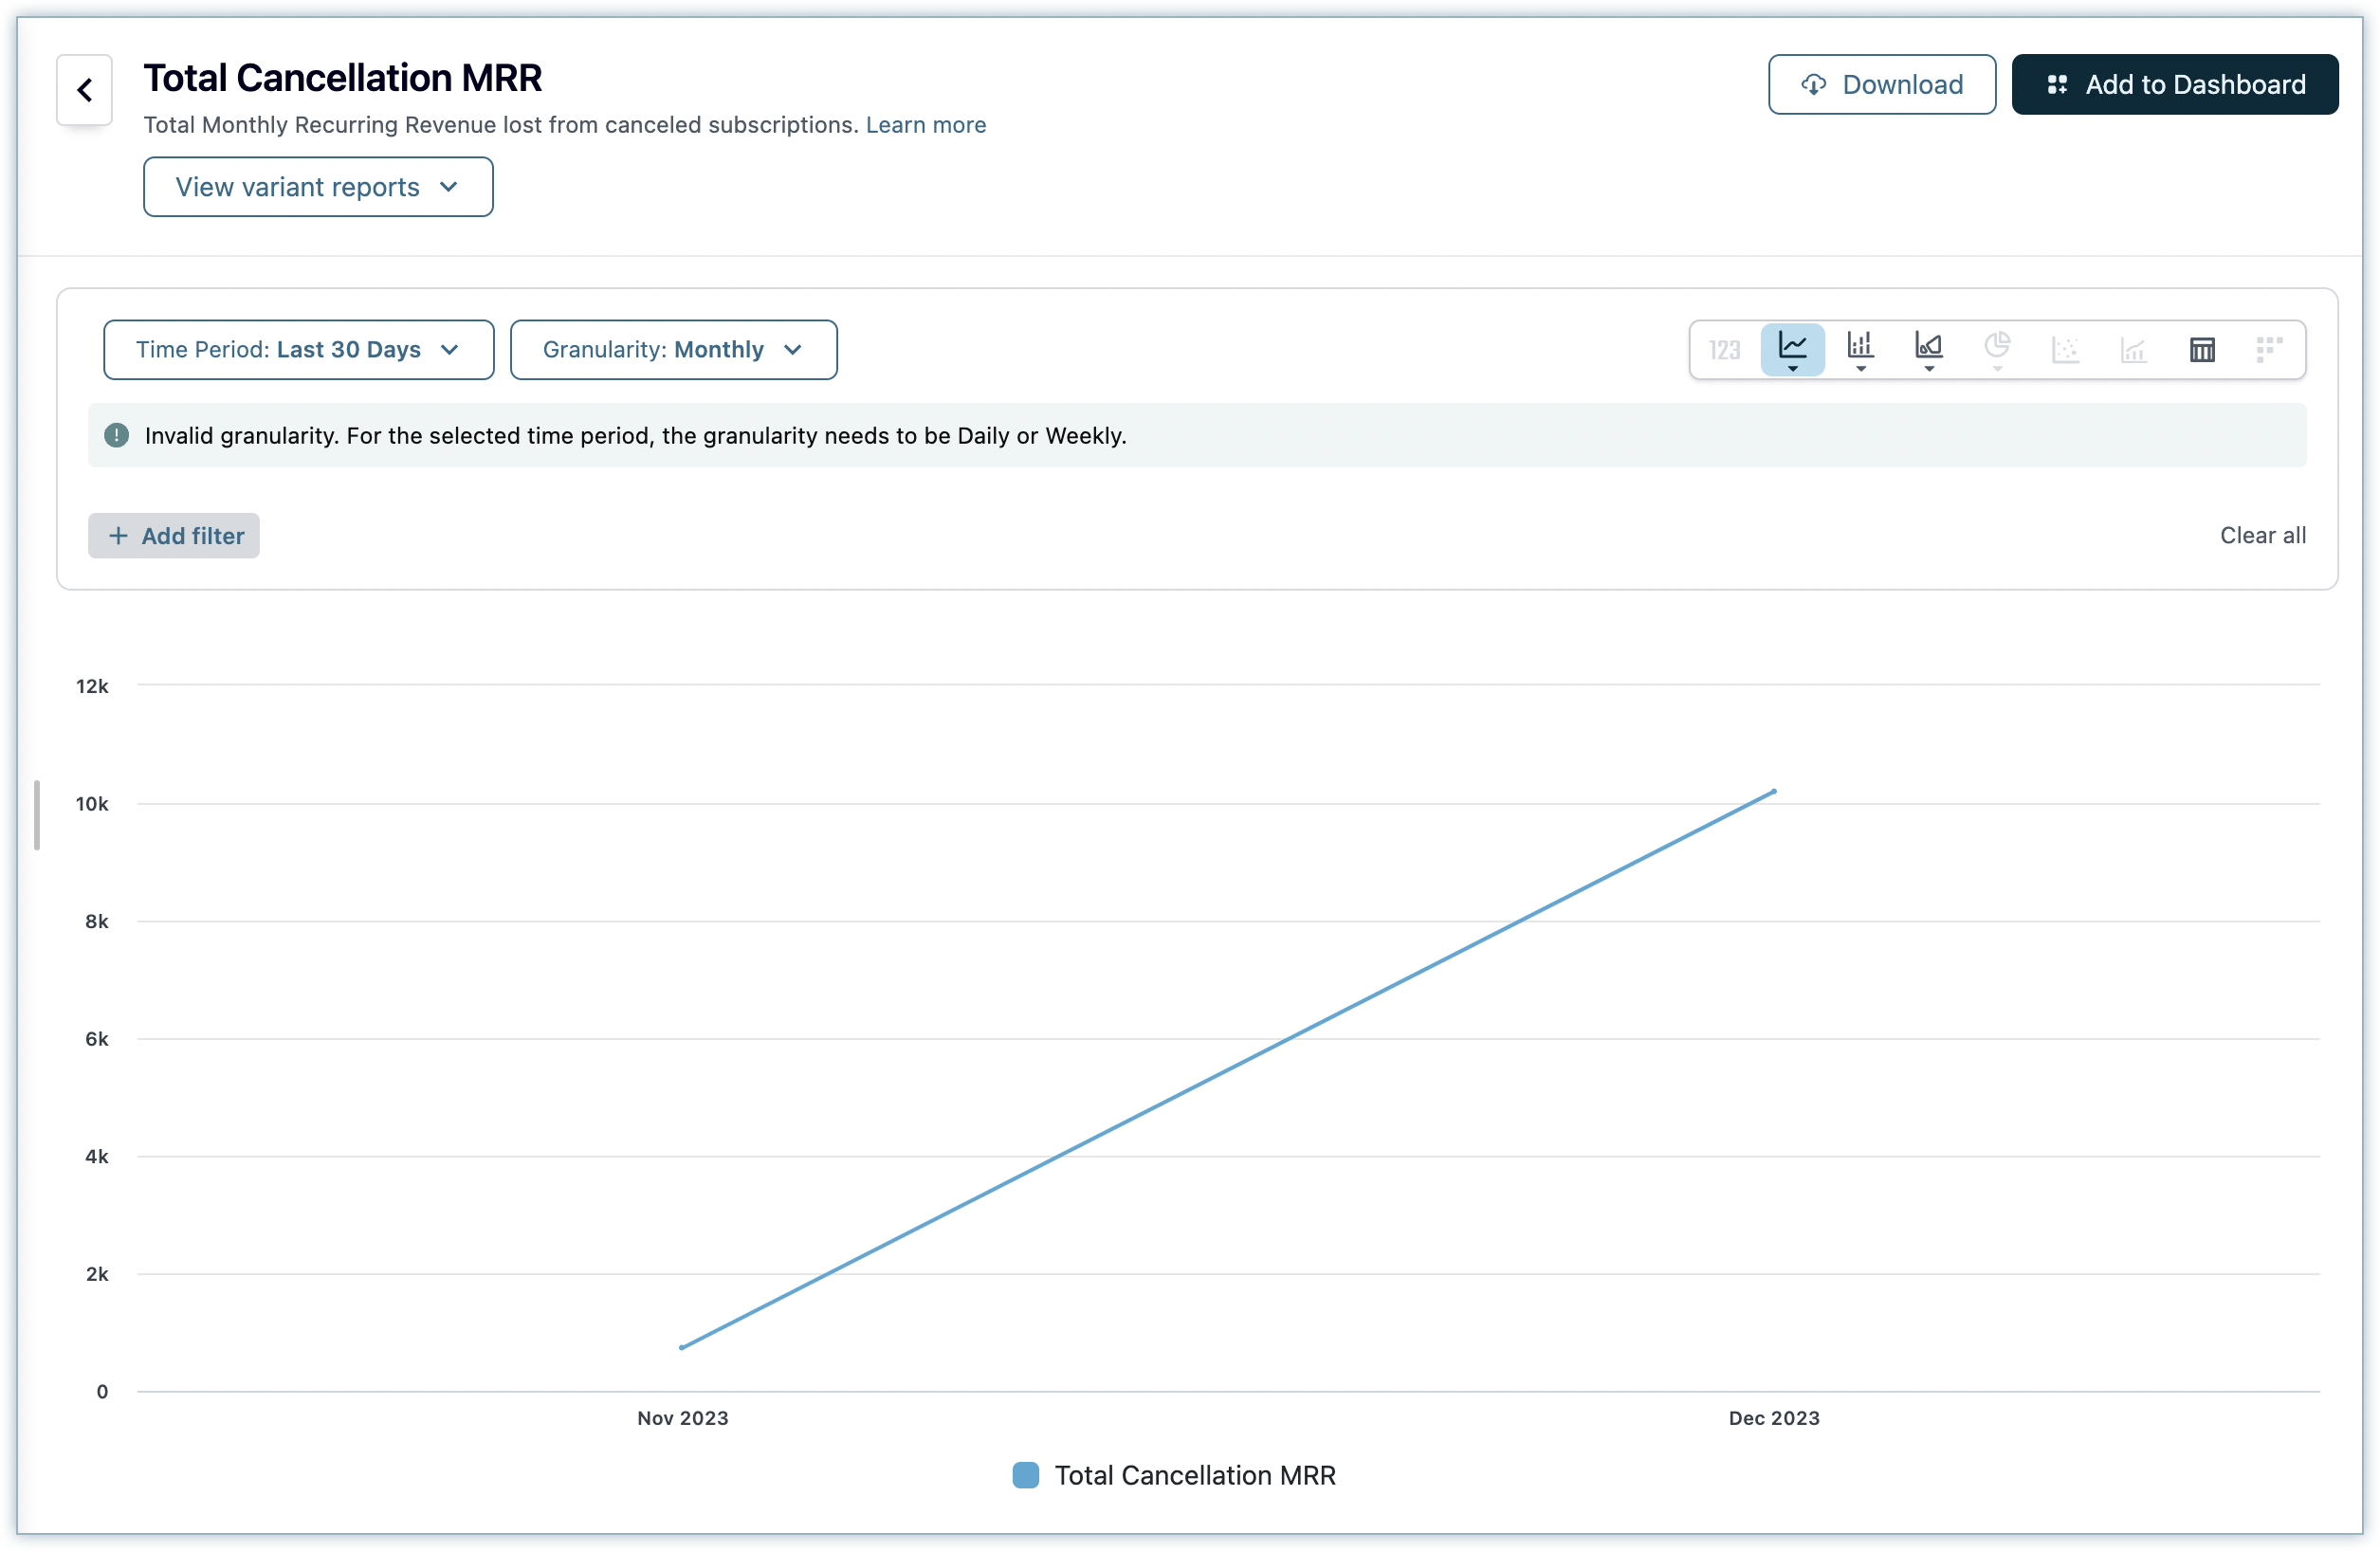
Task: Select the table view icon
Action: pyautogui.click(x=2202, y=349)
